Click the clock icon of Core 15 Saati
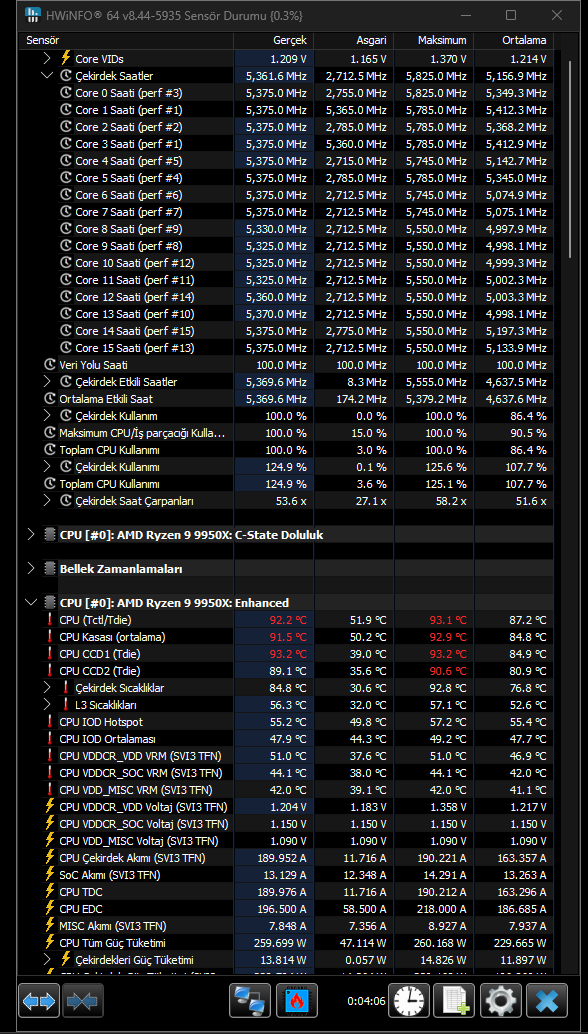Image resolution: width=588 pixels, height=1034 pixels. tap(65, 348)
